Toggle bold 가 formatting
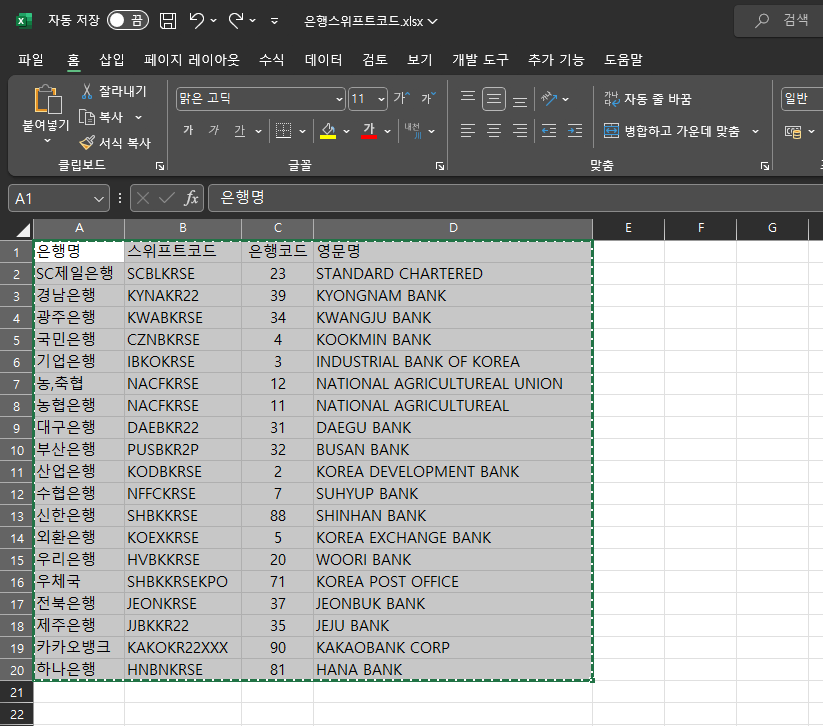The height and width of the screenshot is (726, 823). click(x=188, y=130)
